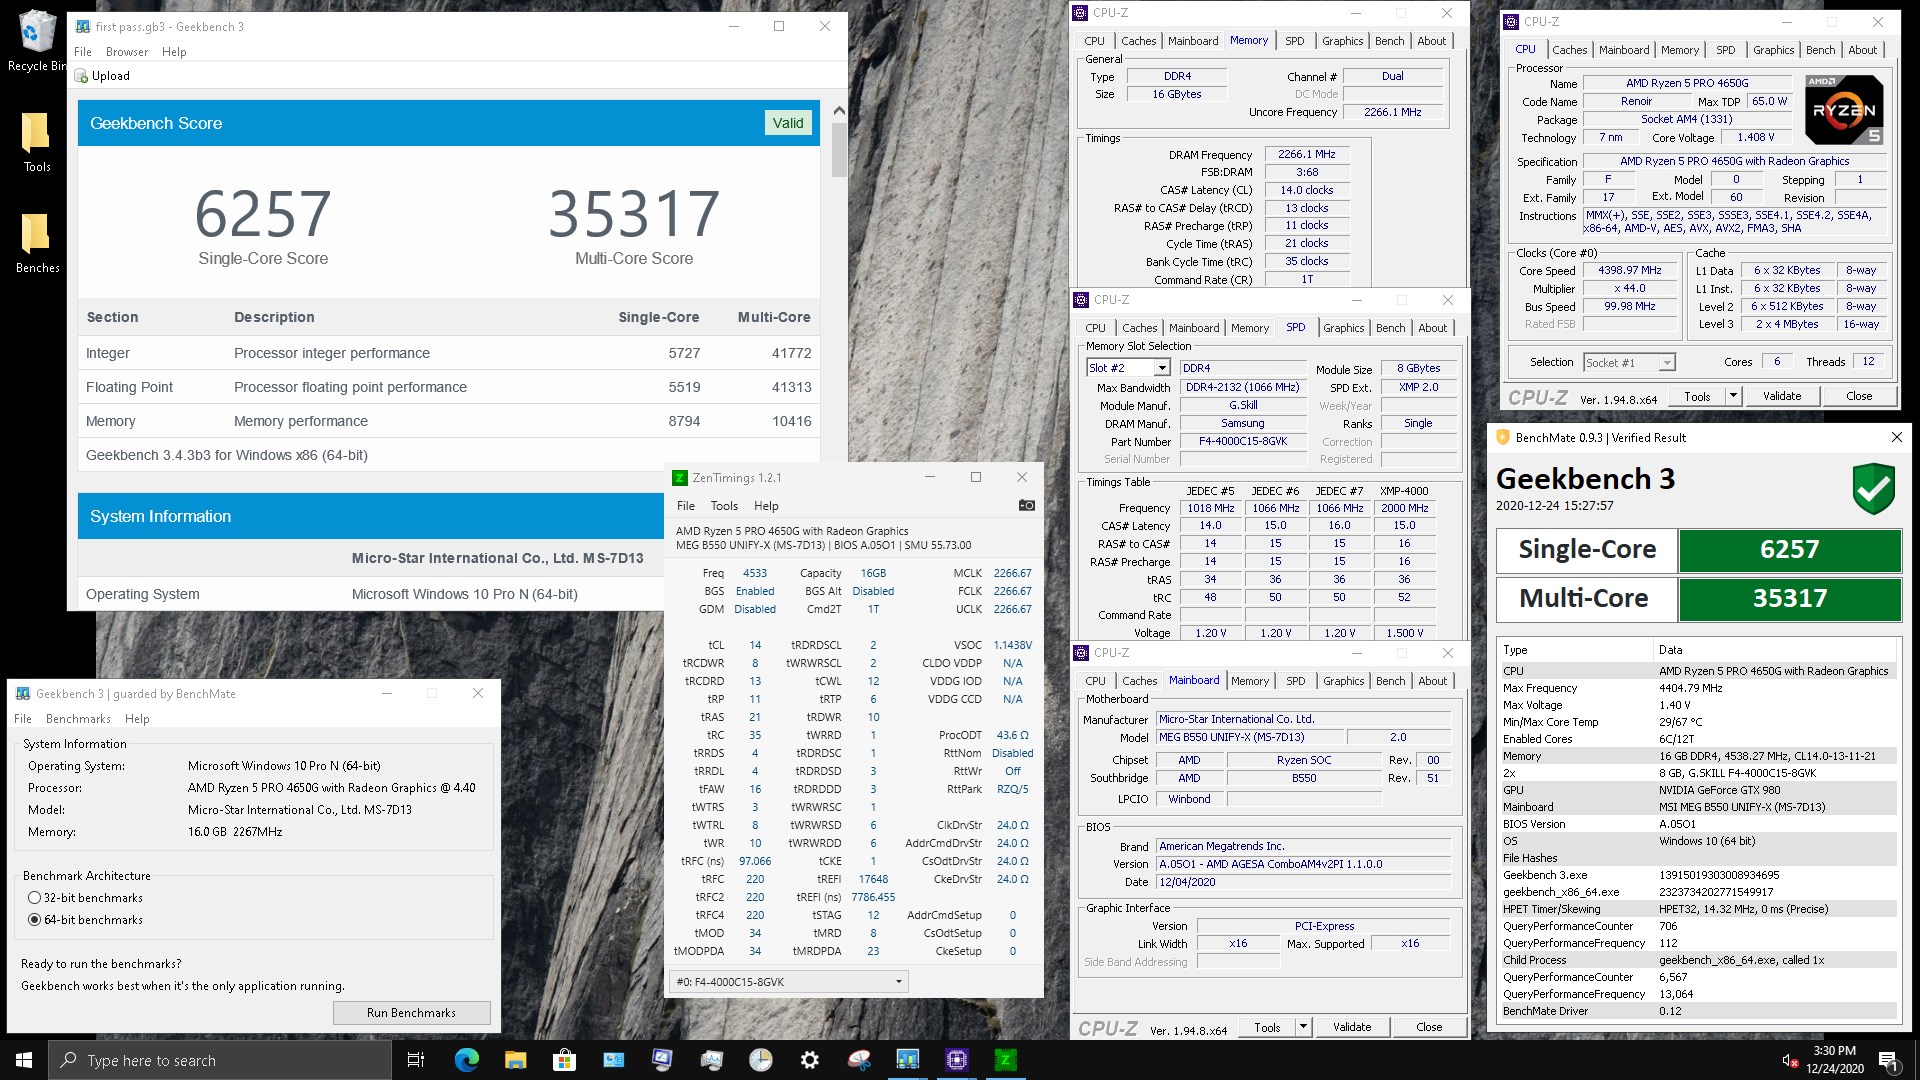The width and height of the screenshot is (1920, 1080).
Task: Launch Microsoft Edge from the taskbar
Action: pyautogui.click(x=466, y=1060)
